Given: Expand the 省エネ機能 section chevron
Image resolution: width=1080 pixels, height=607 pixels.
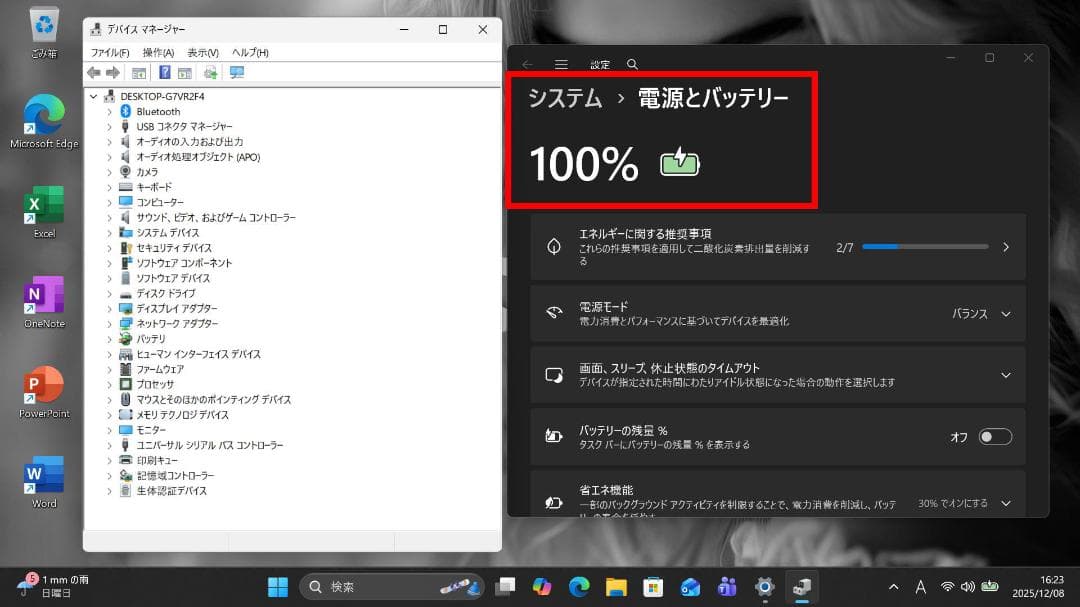Looking at the screenshot, I should pyautogui.click(x=1005, y=503).
